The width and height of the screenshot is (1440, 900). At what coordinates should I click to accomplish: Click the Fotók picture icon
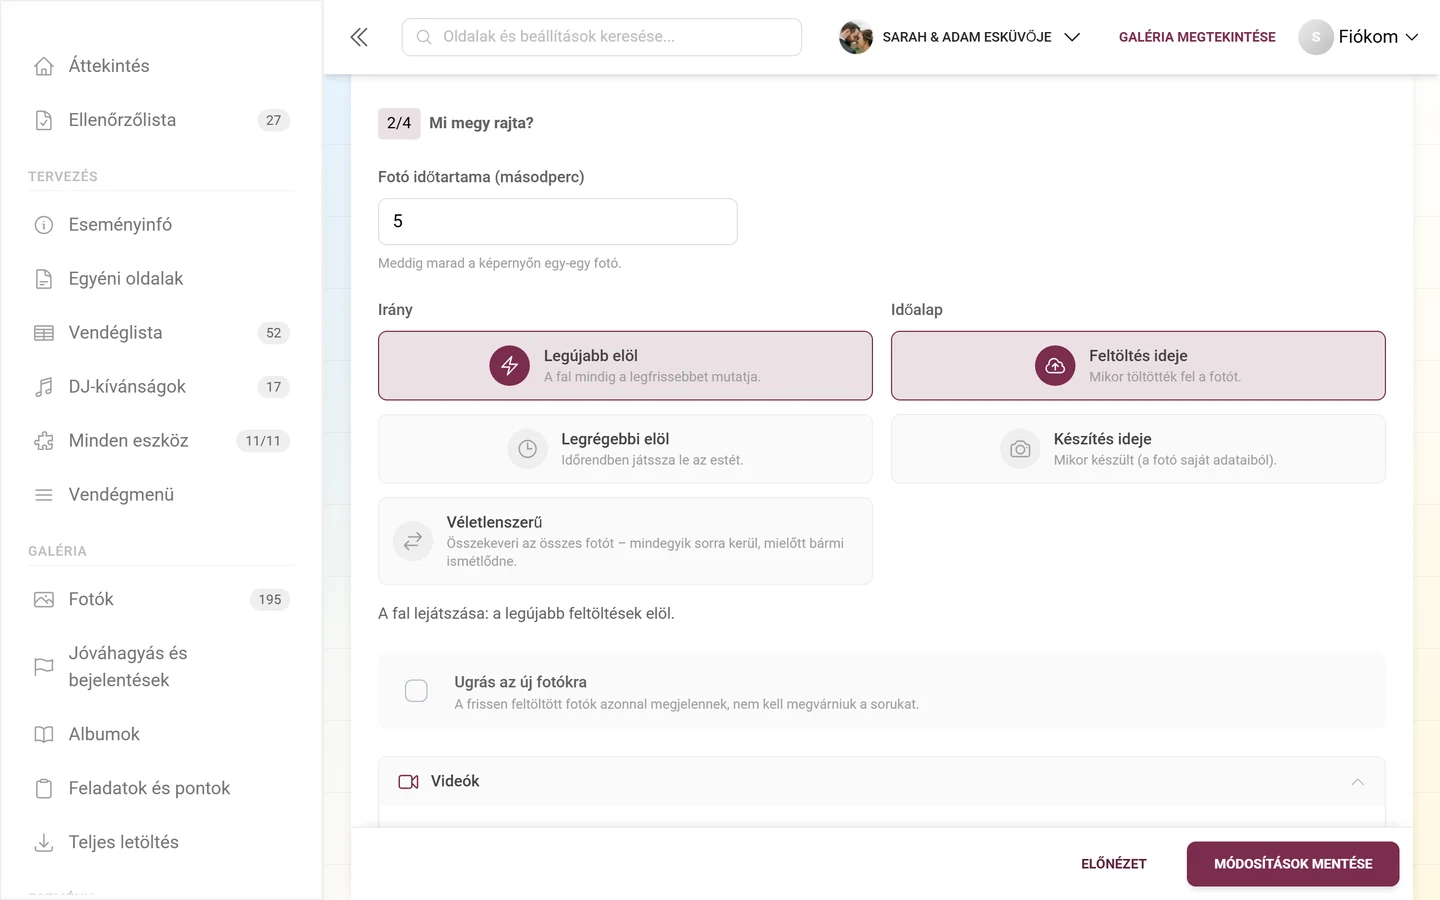[x=44, y=600]
